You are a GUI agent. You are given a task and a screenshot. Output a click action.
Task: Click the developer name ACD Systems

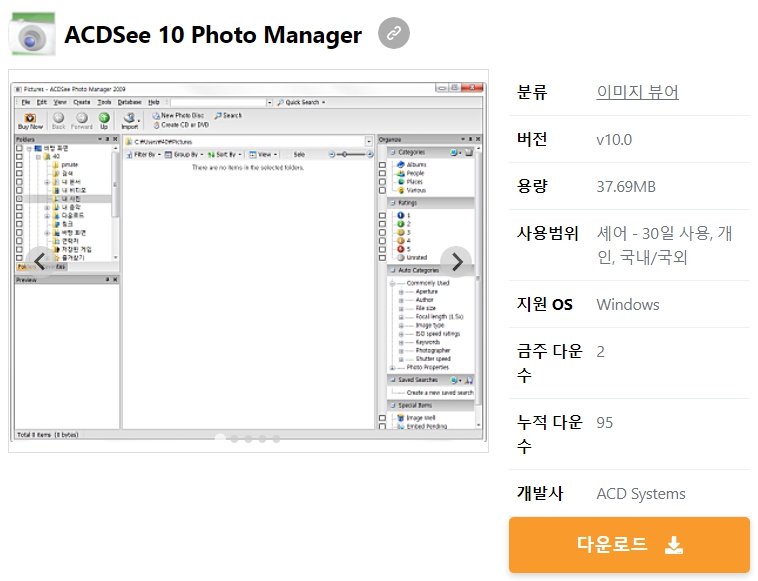pyautogui.click(x=641, y=494)
